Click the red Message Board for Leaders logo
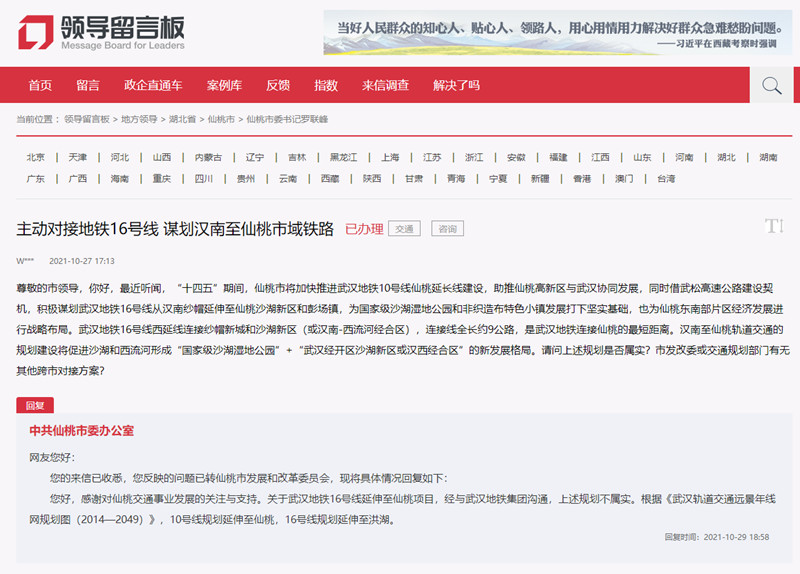The width and height of the screenshot is (800, 574). click(100, 32)
